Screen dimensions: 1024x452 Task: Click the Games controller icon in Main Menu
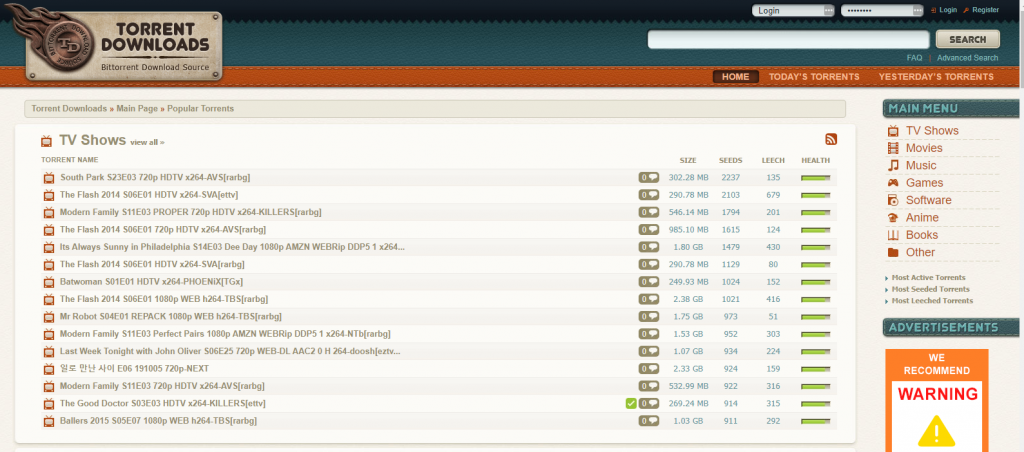[893, 183]
